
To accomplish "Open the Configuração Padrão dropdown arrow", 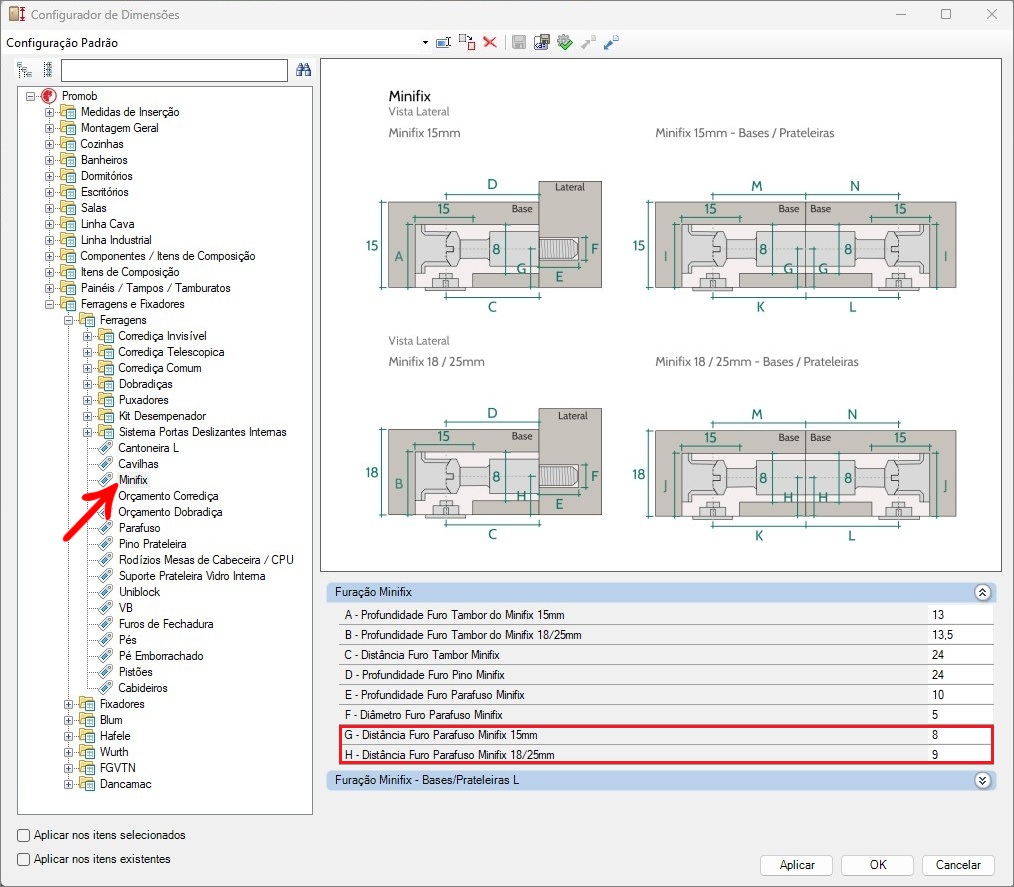I will [425, 43].
